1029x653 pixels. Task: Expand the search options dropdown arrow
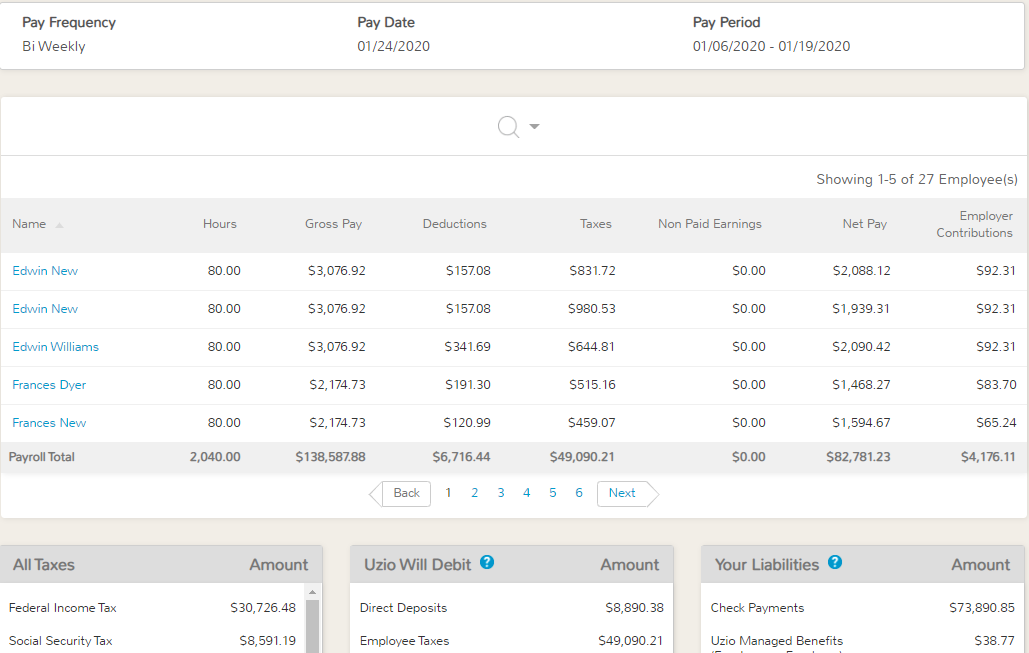tap(534, 127)
